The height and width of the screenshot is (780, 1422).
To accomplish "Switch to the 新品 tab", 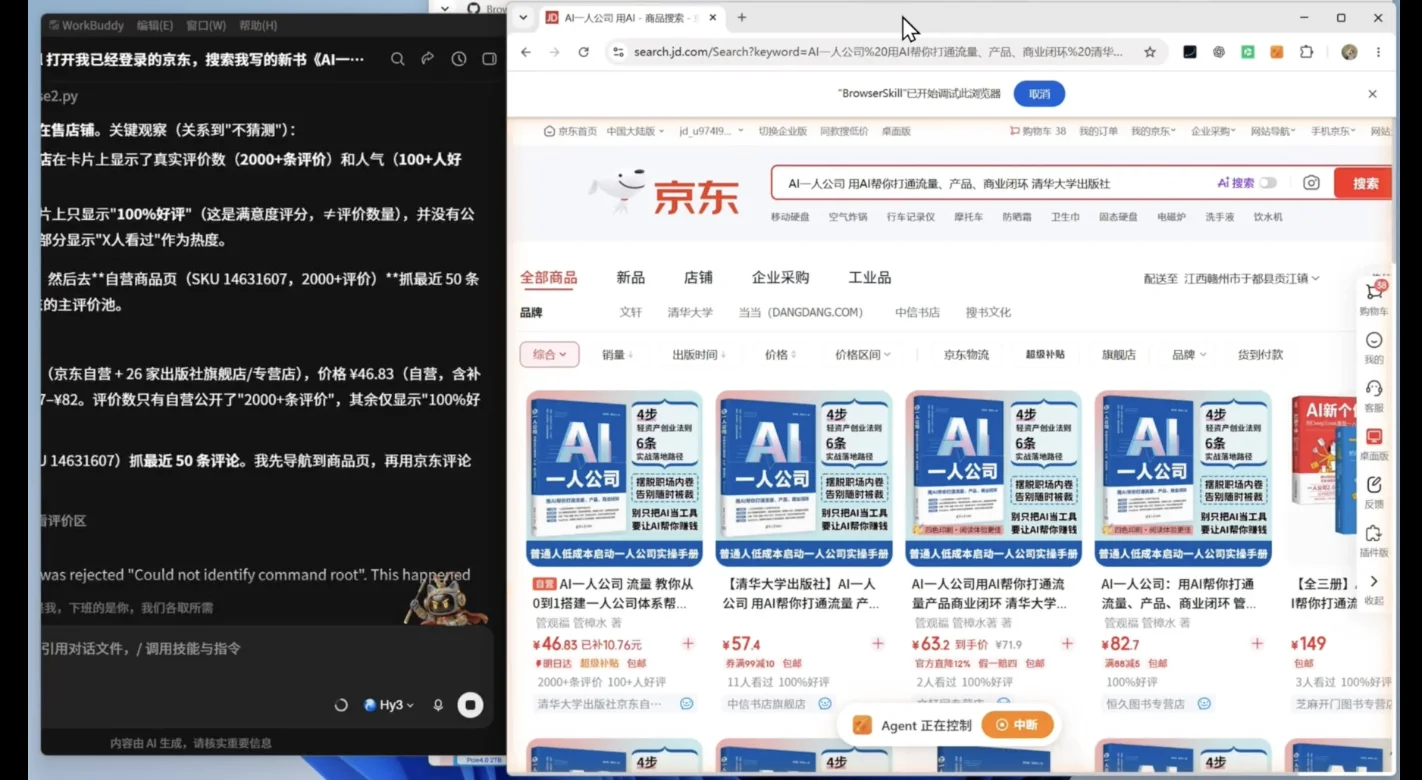I will 630,277.
